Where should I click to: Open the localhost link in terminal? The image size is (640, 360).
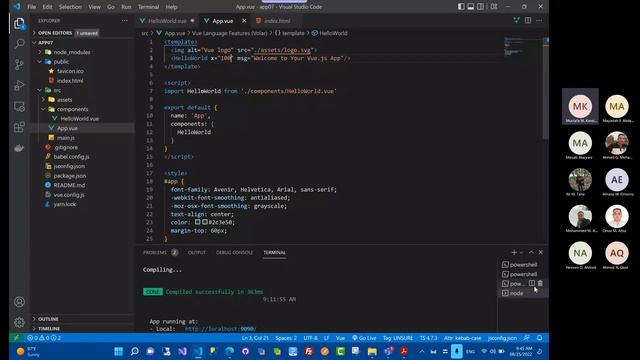tap(220, 329)
